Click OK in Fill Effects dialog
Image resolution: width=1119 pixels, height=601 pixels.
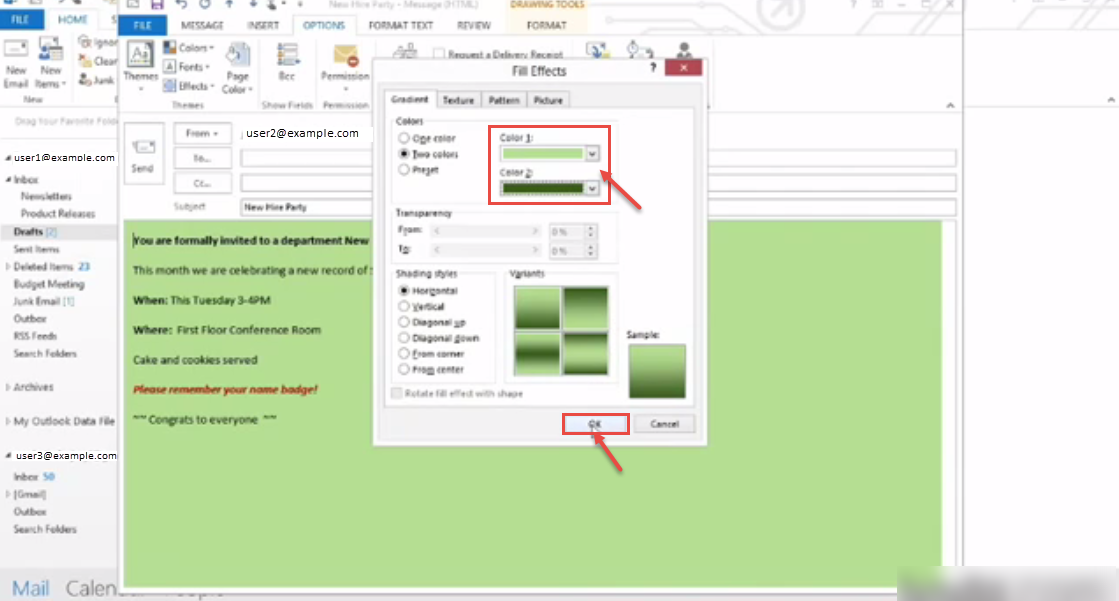[x=595, y=424]
